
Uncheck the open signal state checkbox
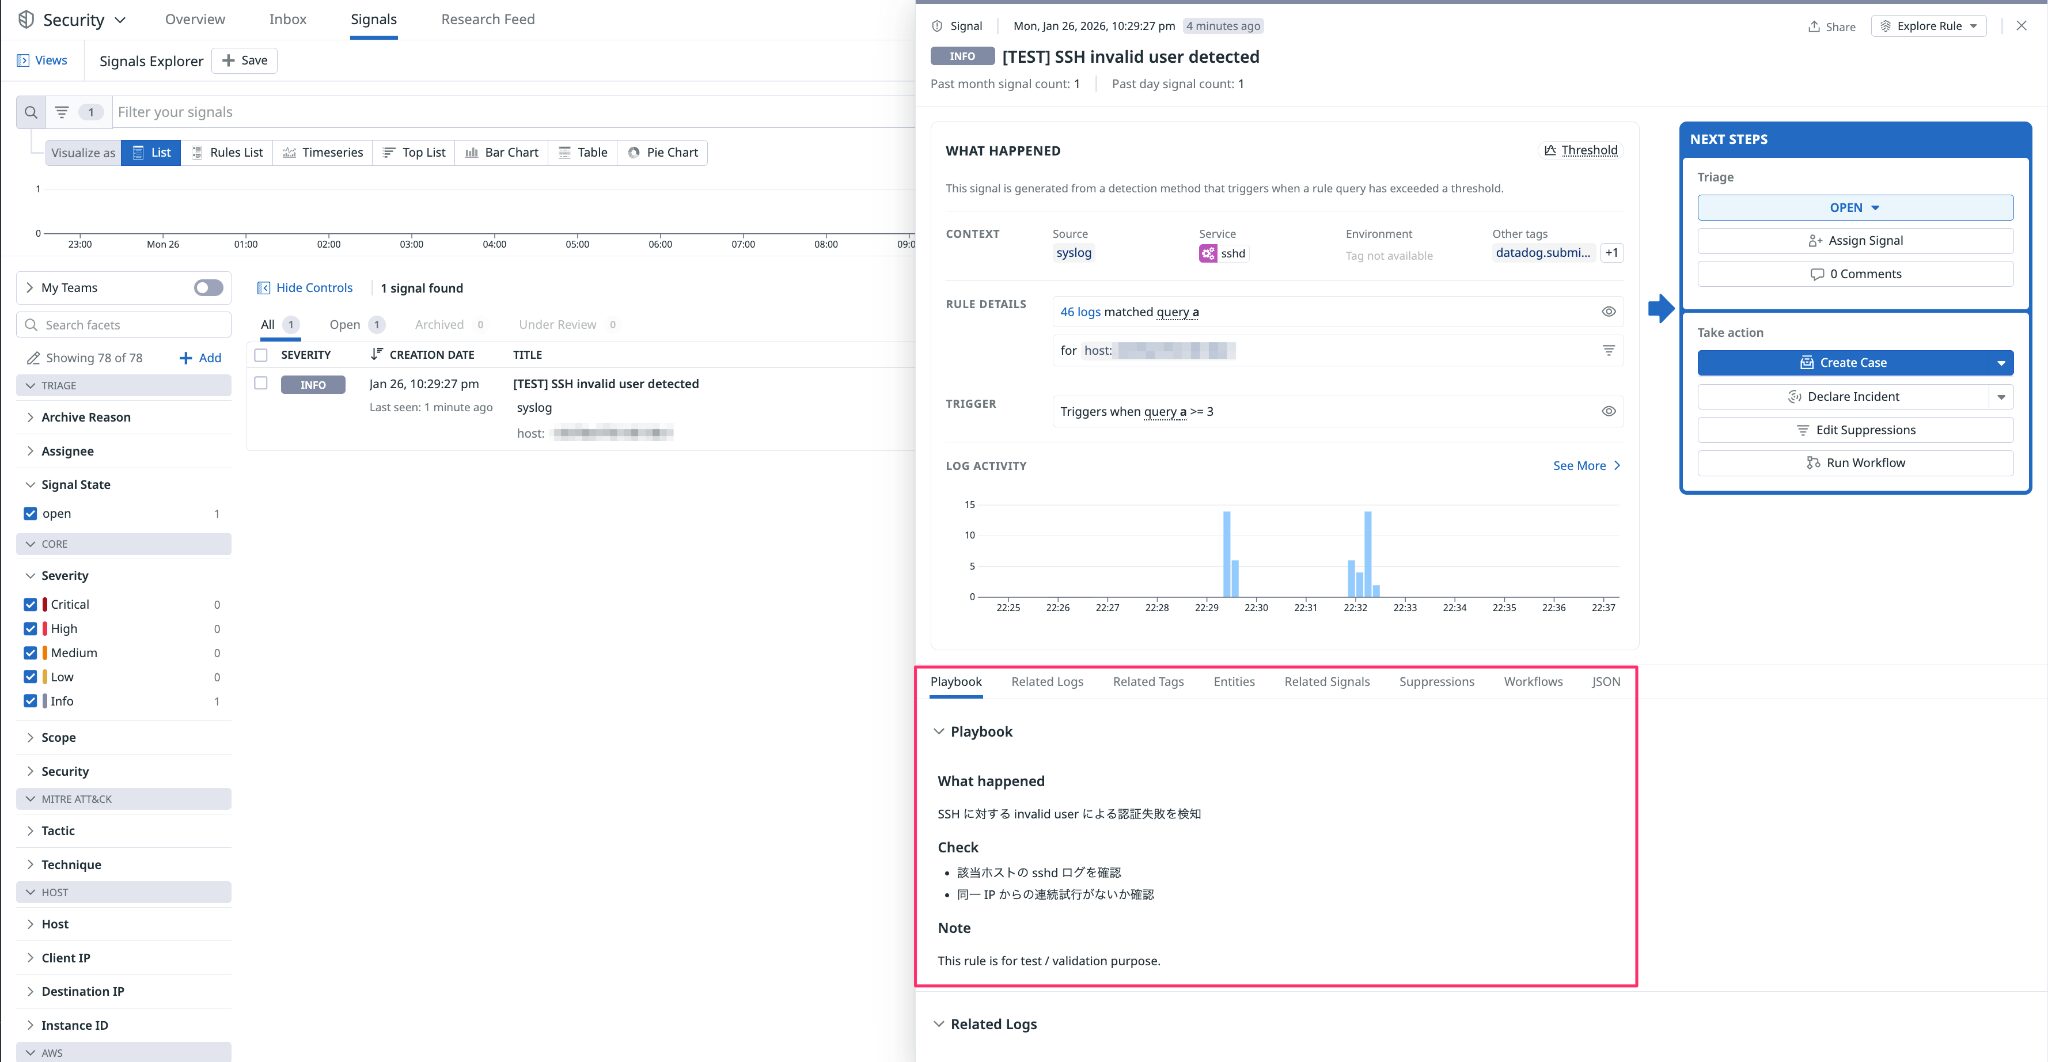(x=30, y=514)
